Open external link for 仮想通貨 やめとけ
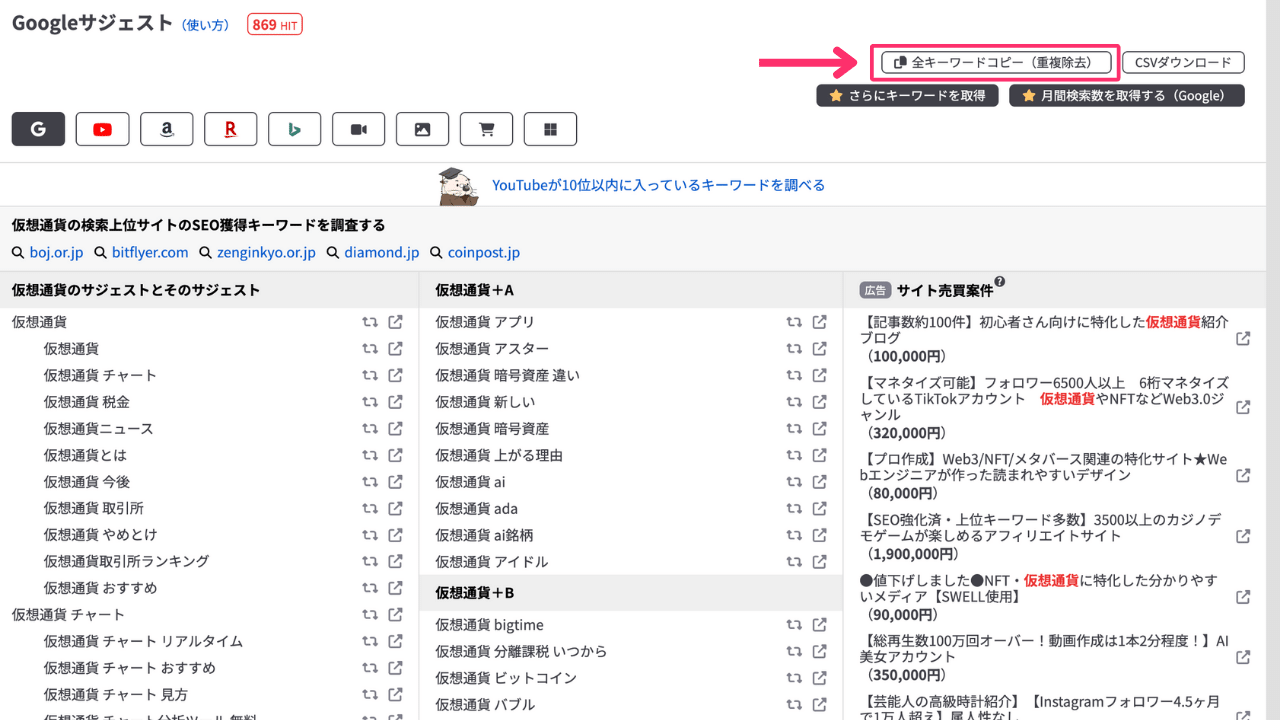The height and width of the screenshot is (720, 1280). 395,534
